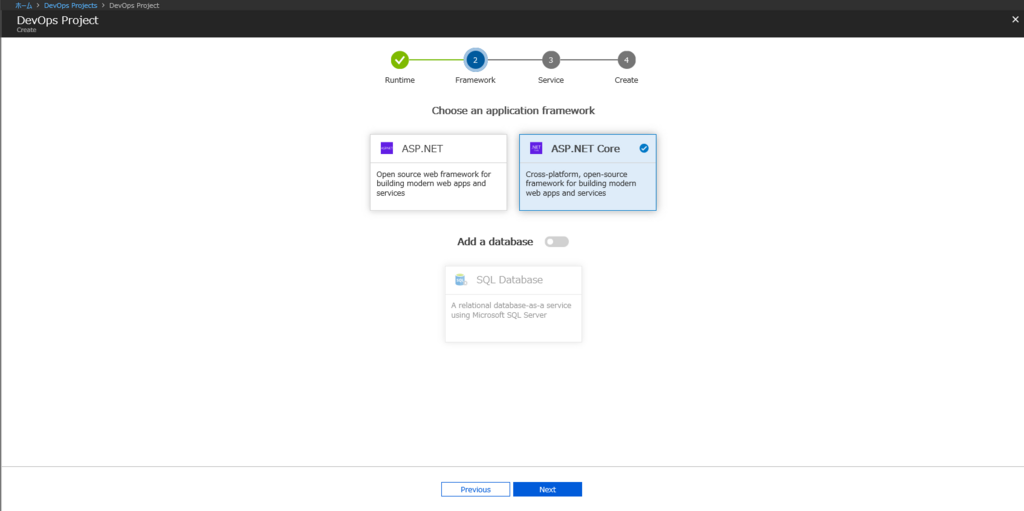Click the Framework step label
Viewport: 1024px width, 511px height.
[x=475, y=80]
